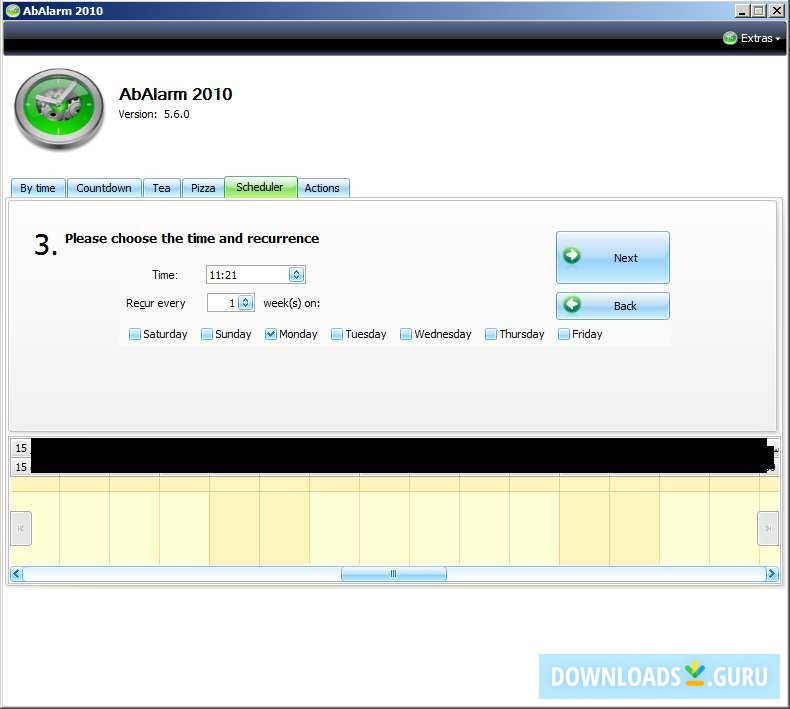Open the Pizza tab
790x709 pixels.
click(x=203, y=188)
